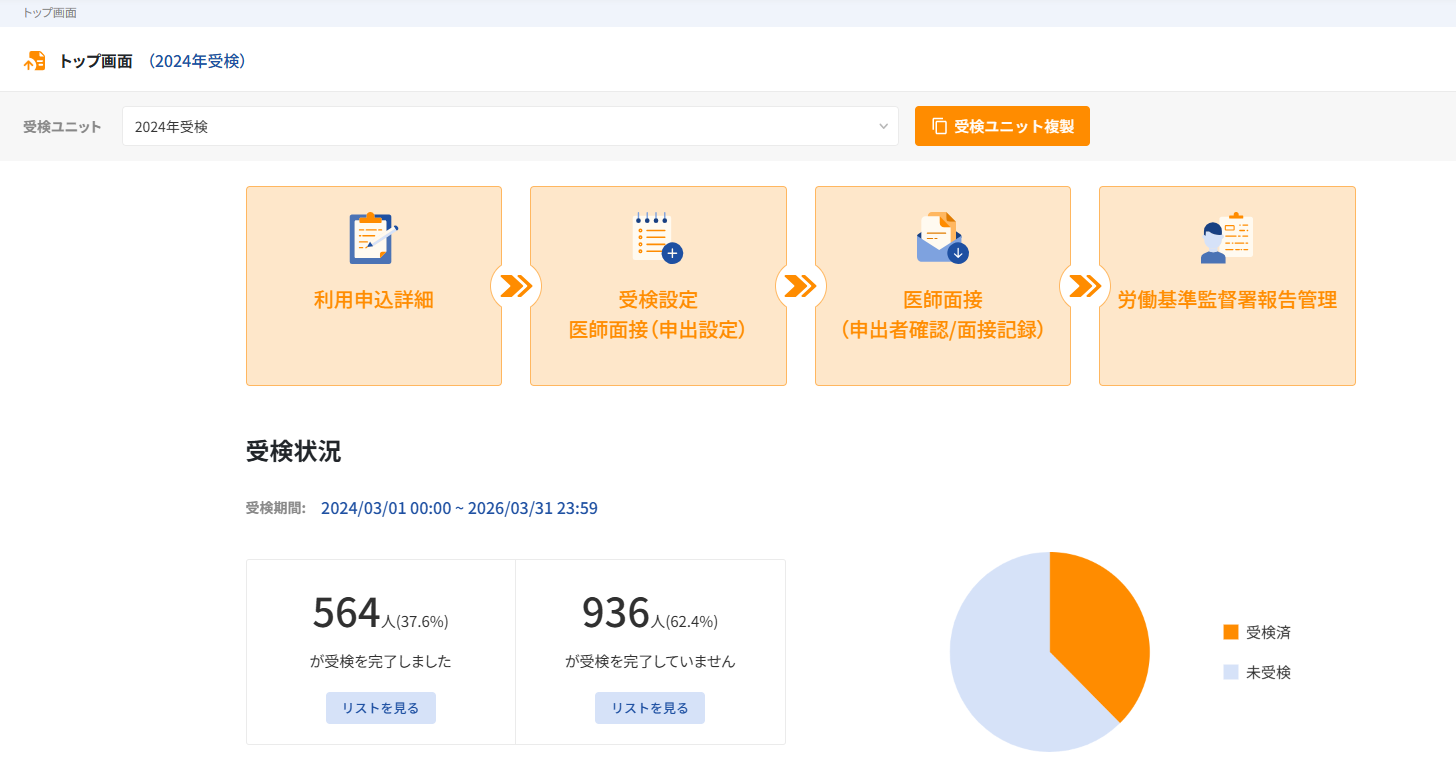The height and width of the screenshot is (763, 1456).
Task: Open the 受検ユニット dropdown showing 2024年受検
Action: (x=510, y=126)
